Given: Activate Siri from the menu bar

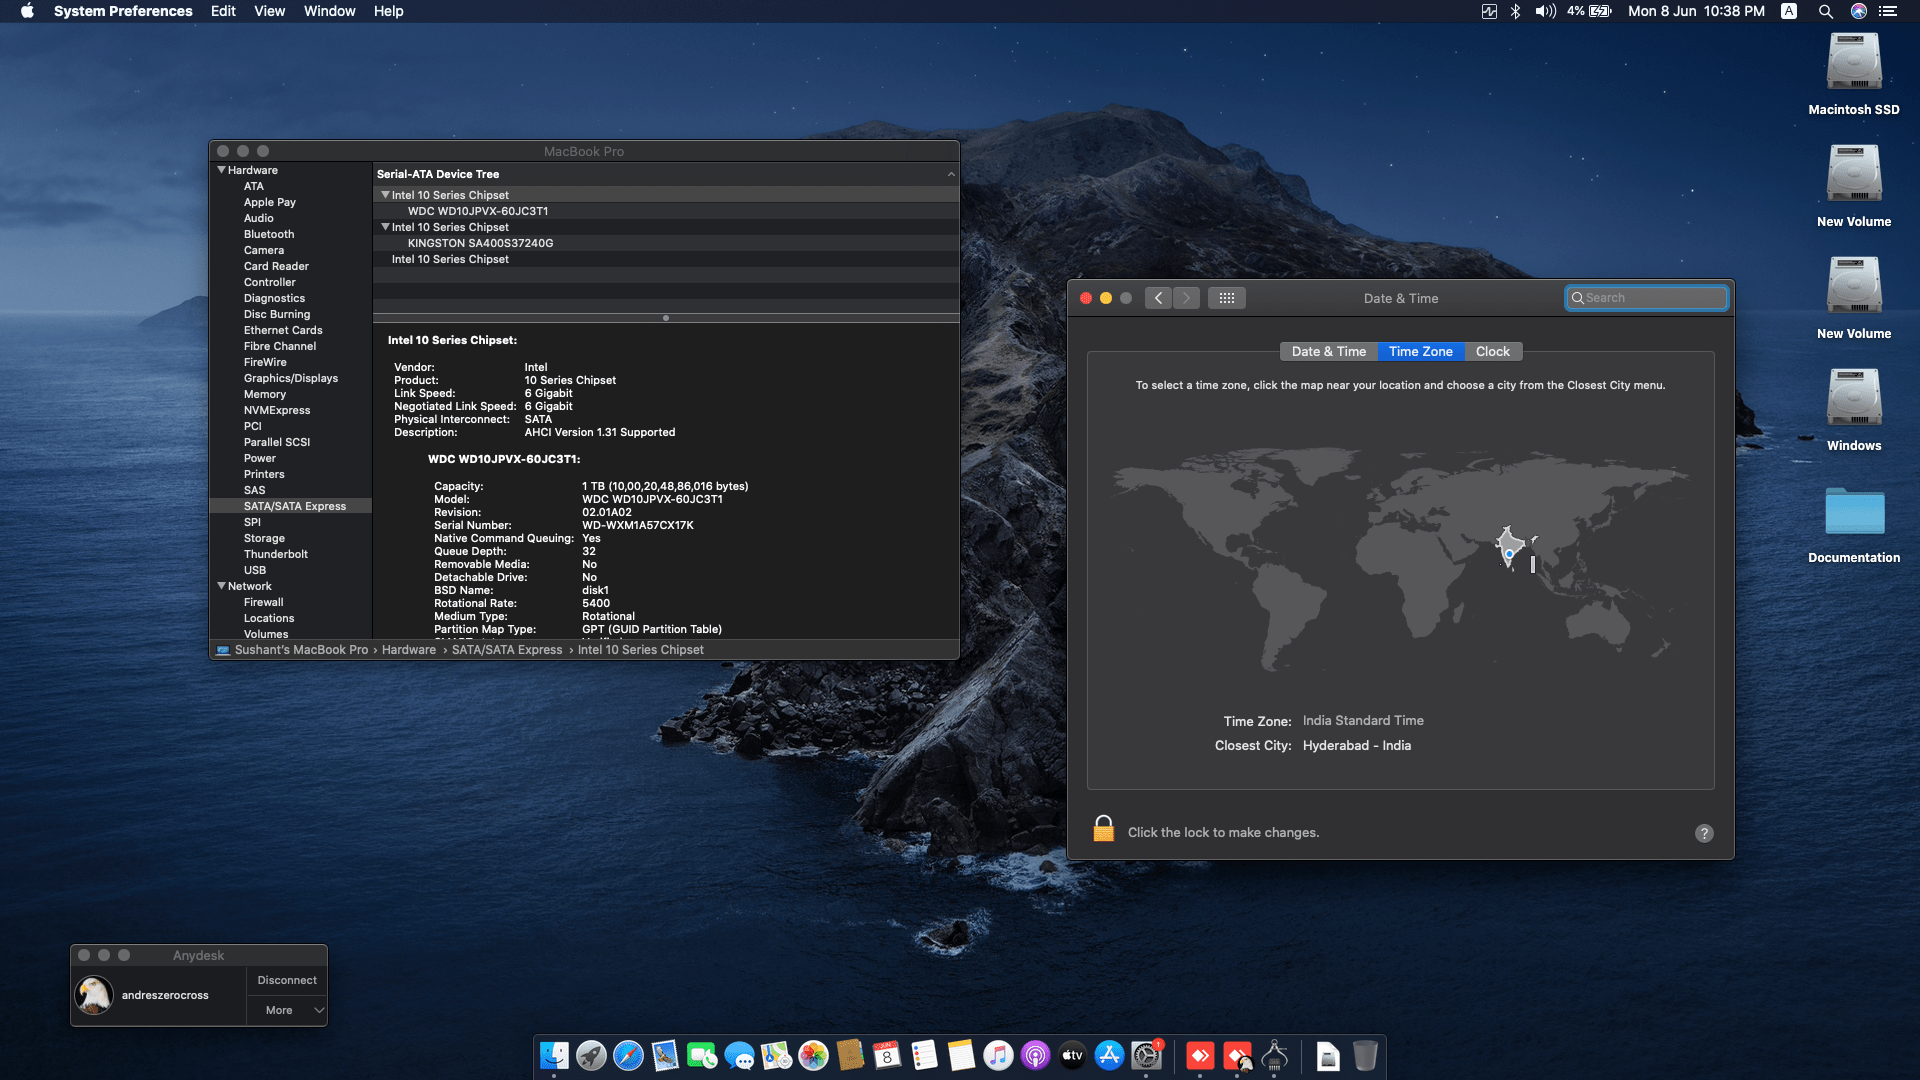Looking at the screenshot, I should pos(1858,11).
